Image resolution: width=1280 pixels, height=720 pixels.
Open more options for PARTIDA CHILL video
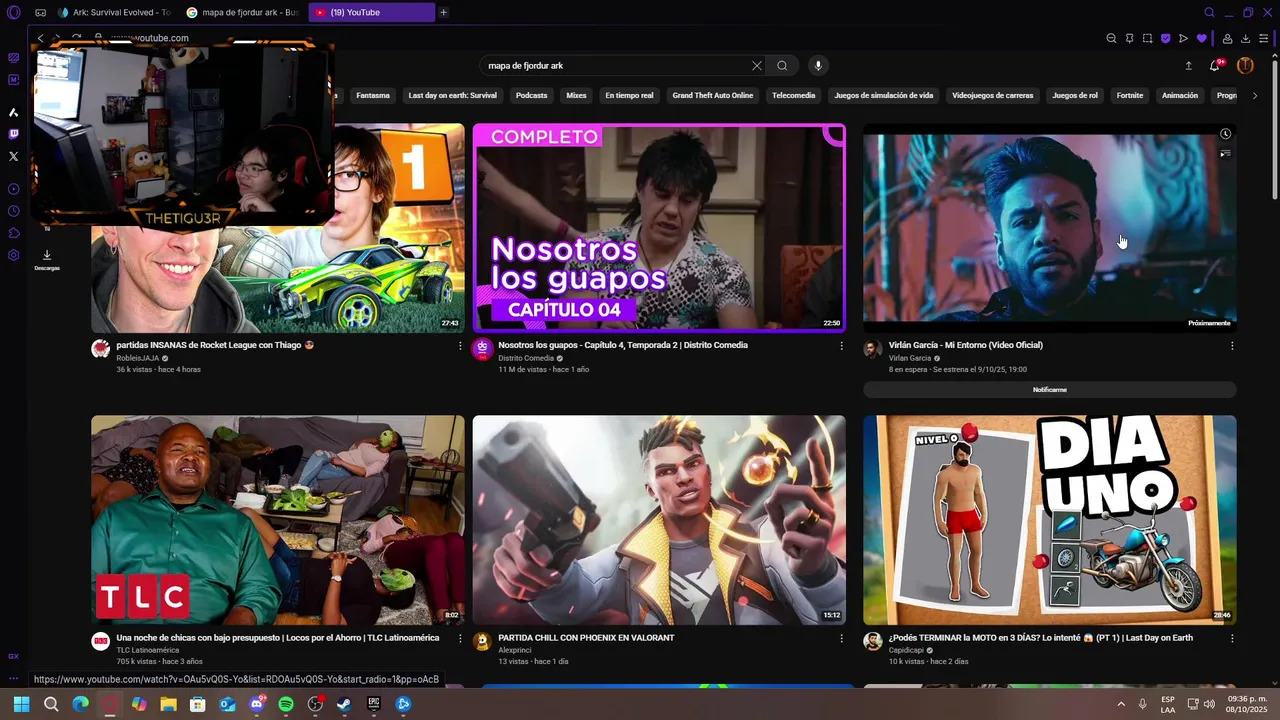pos(841,638)
